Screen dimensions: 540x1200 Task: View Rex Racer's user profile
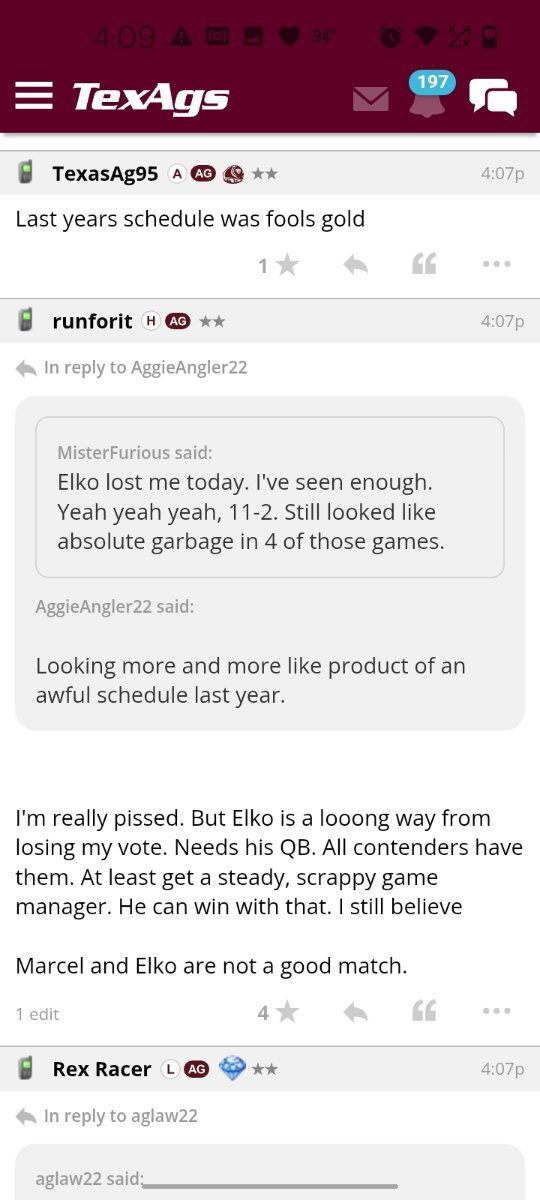102,1069
